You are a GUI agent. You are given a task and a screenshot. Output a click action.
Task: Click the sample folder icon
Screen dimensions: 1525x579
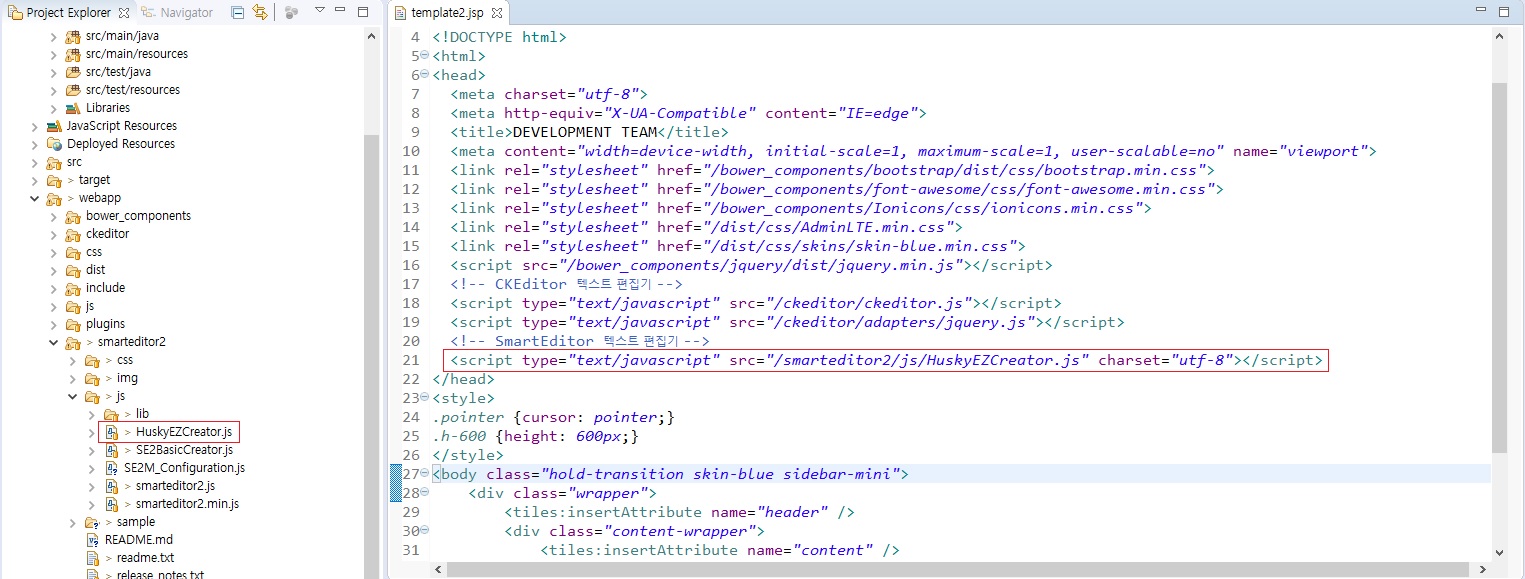(x=92, y=522)
